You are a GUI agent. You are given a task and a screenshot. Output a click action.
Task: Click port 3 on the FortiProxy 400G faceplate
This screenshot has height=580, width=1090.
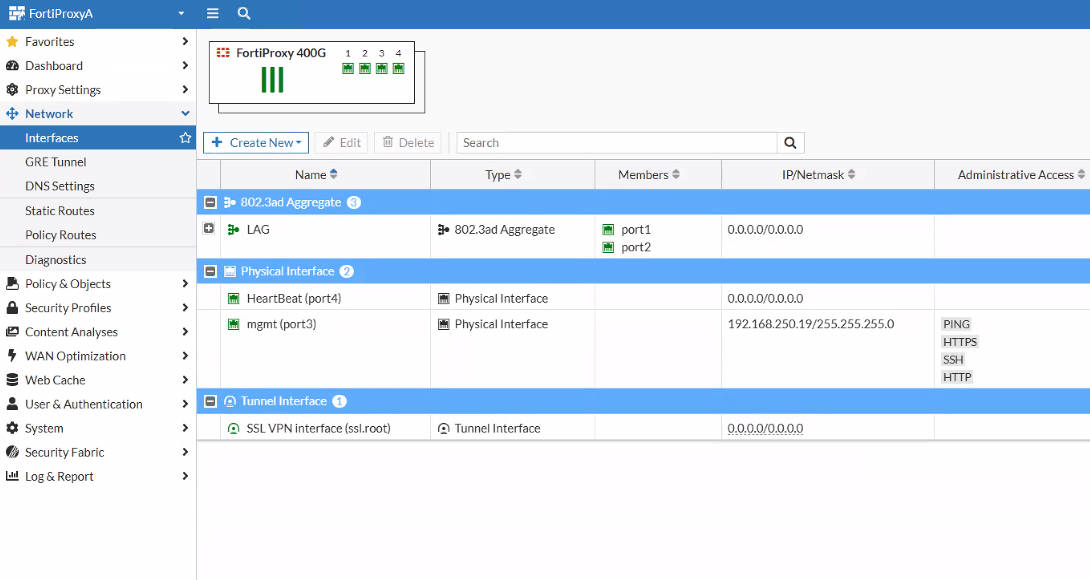(382, 68)
